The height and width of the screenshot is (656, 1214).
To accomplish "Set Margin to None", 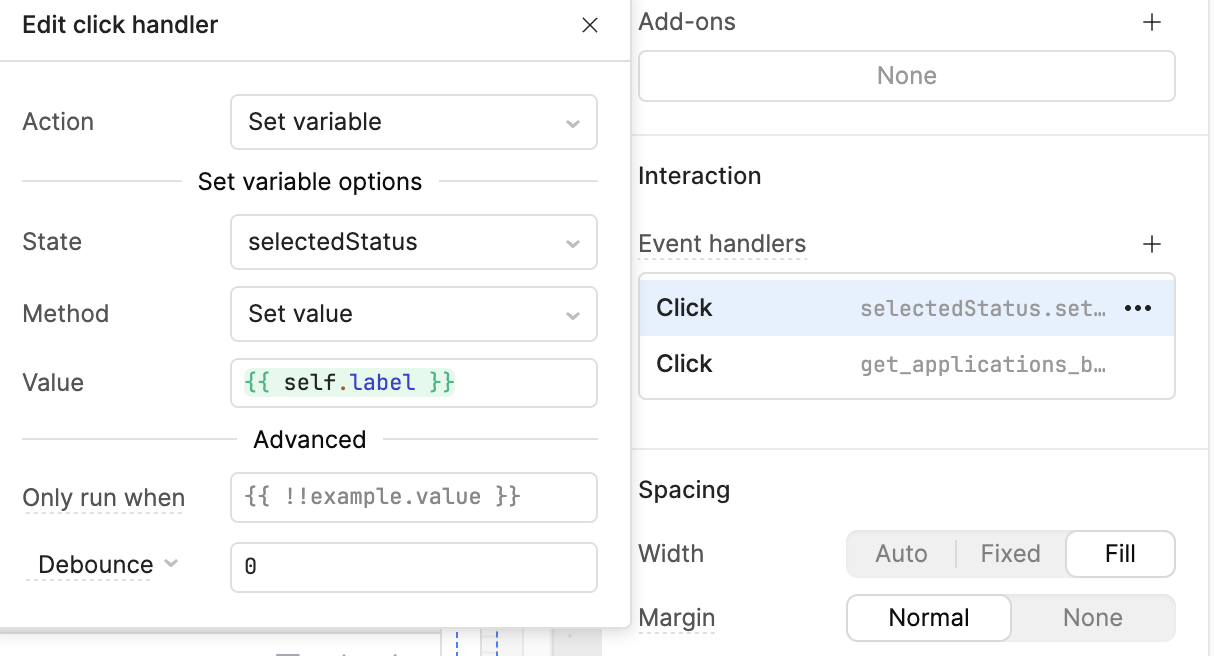I will [x=1092, y=618].
